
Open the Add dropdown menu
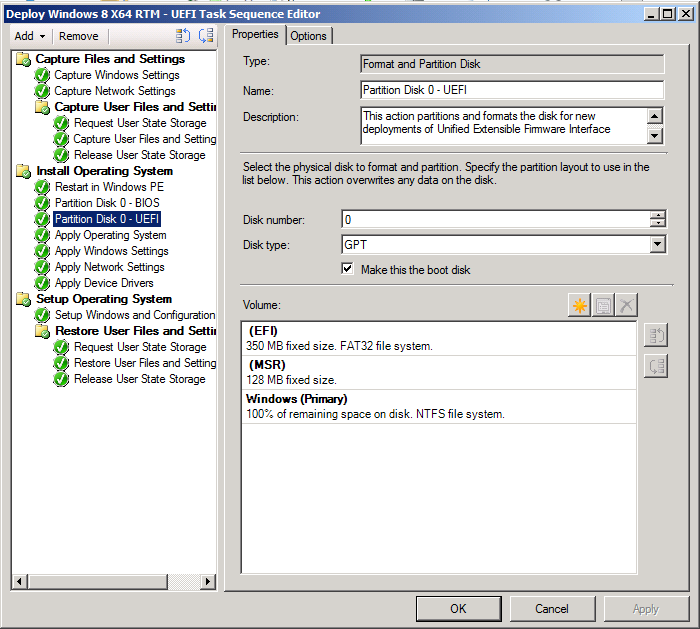coord(30,36)
